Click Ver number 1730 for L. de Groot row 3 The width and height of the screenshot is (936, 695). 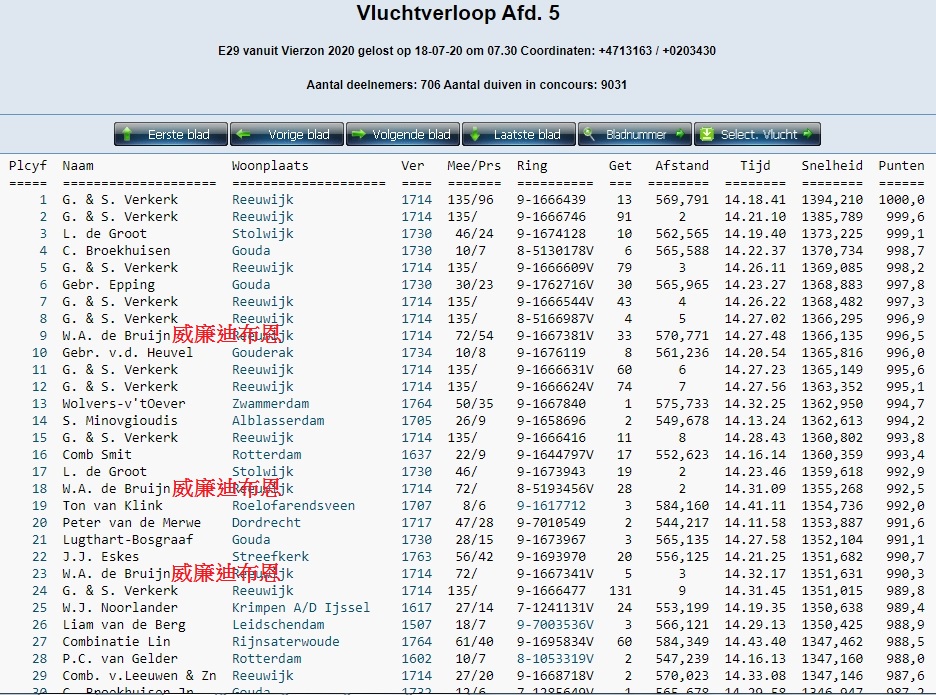click(x=417, y=233)
